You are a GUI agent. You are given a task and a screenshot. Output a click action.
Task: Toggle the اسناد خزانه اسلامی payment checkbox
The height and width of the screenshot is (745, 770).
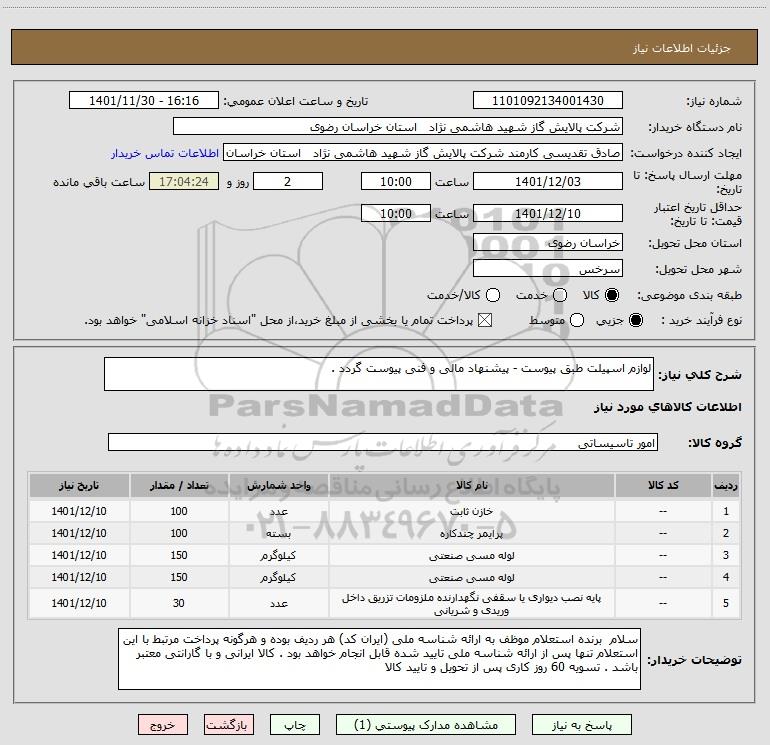pyautogui.click(x=485, y=320)
